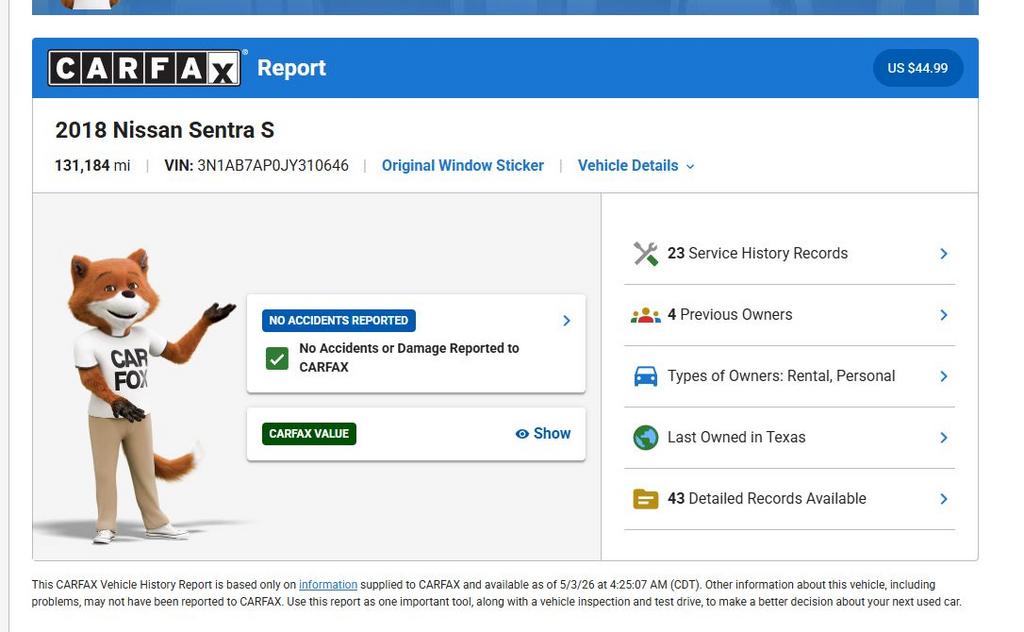Follow the information link in disclaimer

[328, 585]
